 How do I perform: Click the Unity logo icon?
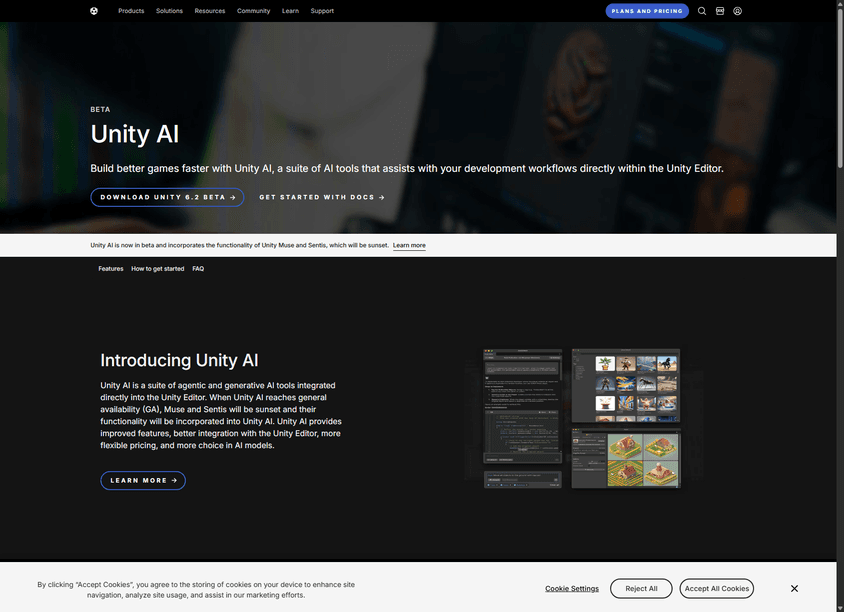click(94, 11)
